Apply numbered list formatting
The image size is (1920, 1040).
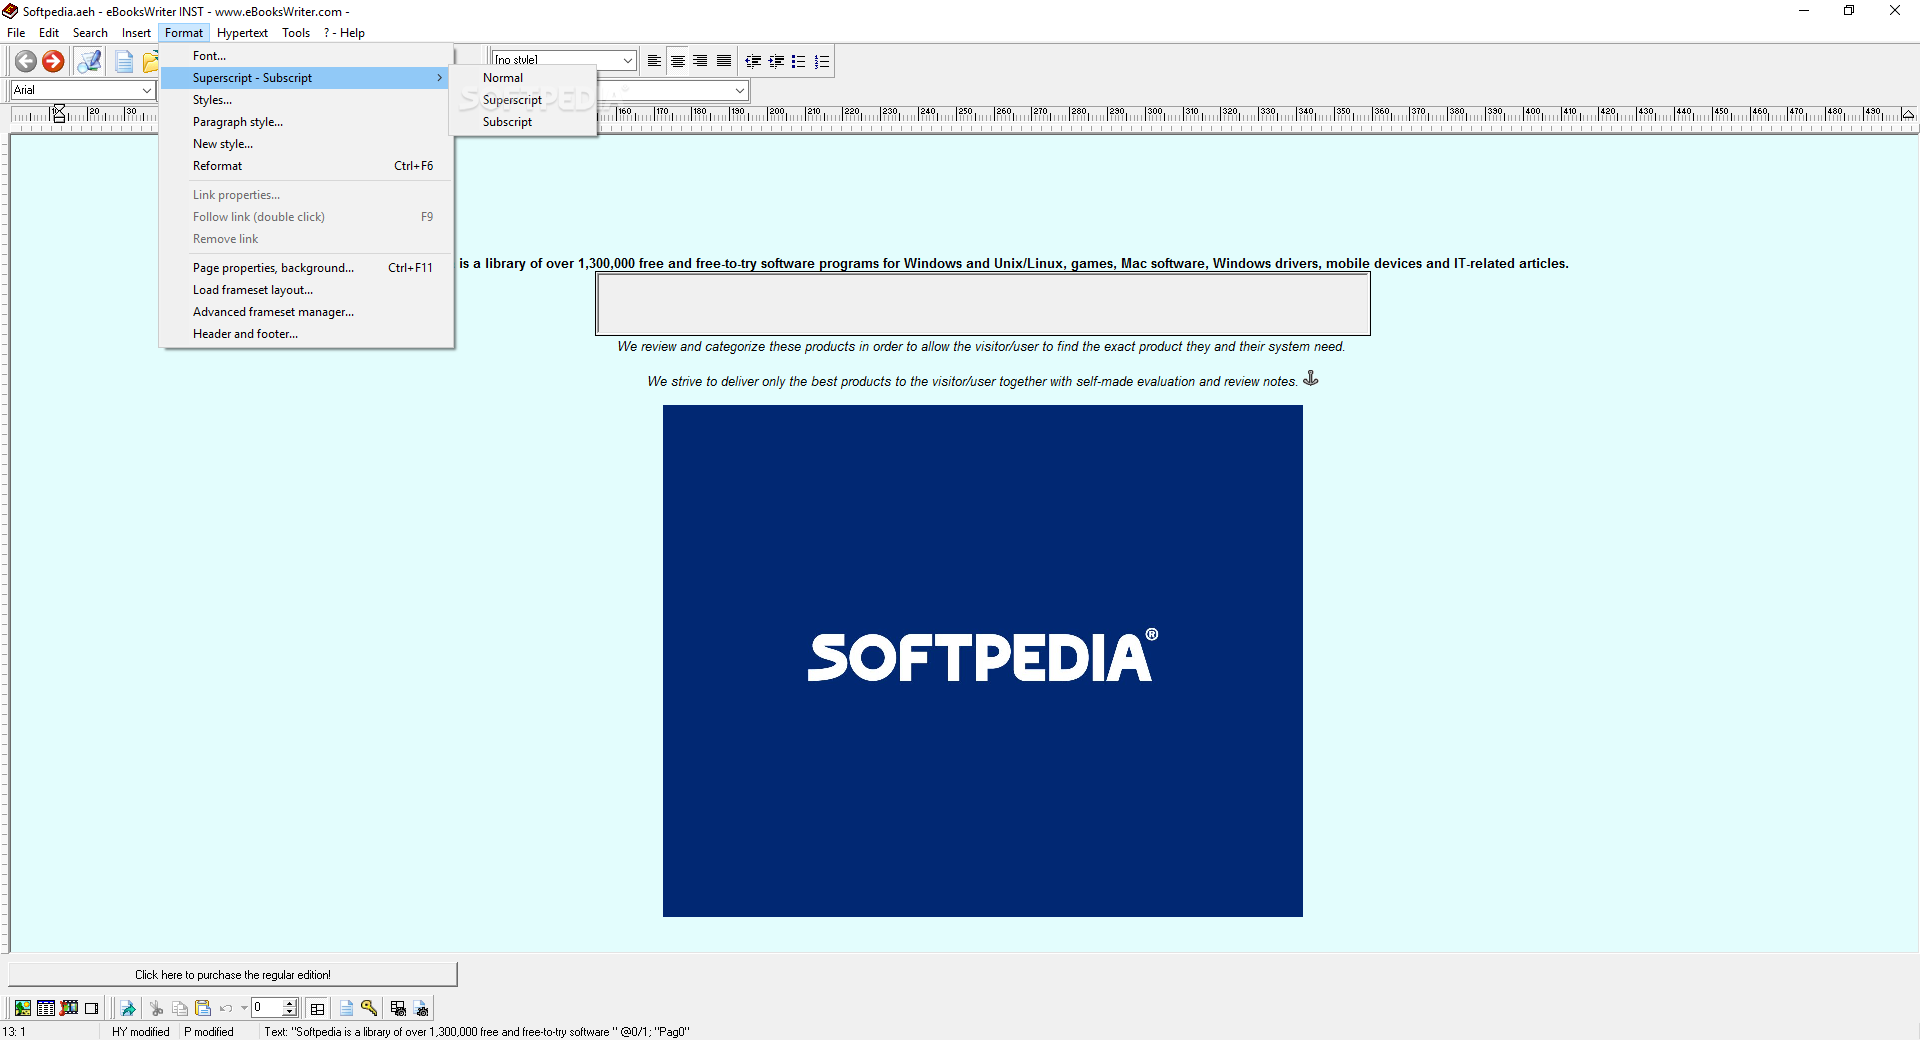(x=822, y=61)
